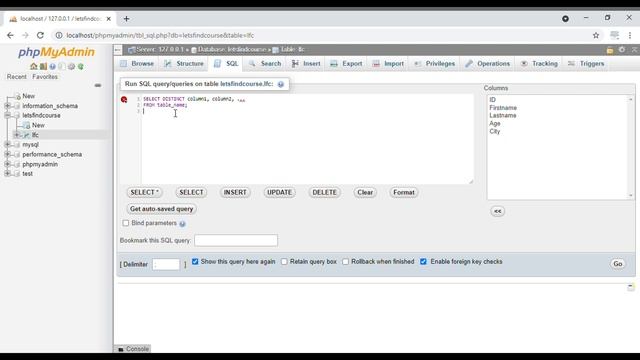Image resolution: width=640 pixels, height=360 pixels.
Task: Click the page settings gear icon at top right
Action: [622, 49]
